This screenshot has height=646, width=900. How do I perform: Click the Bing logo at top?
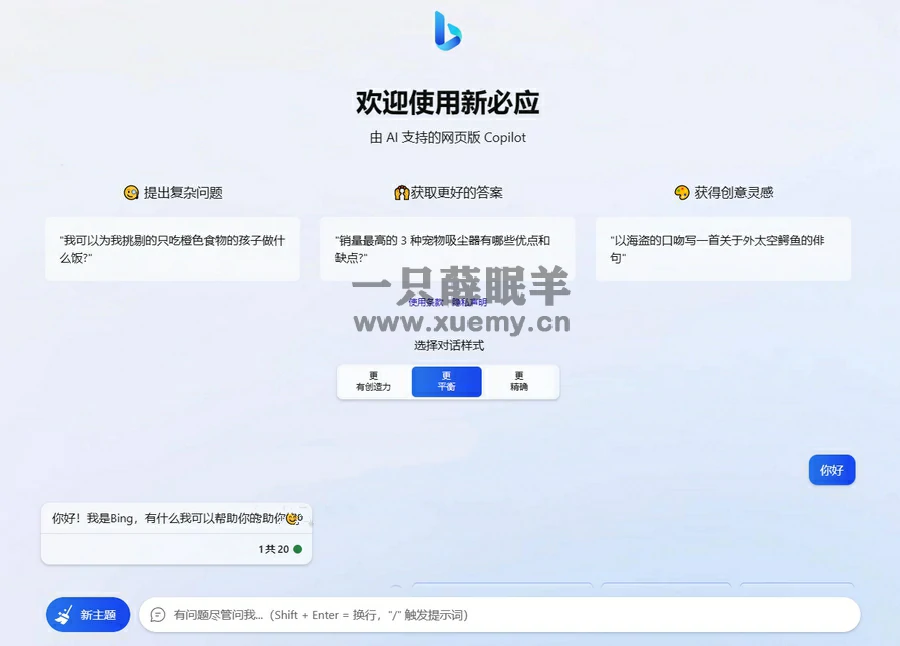coord(448,31)
